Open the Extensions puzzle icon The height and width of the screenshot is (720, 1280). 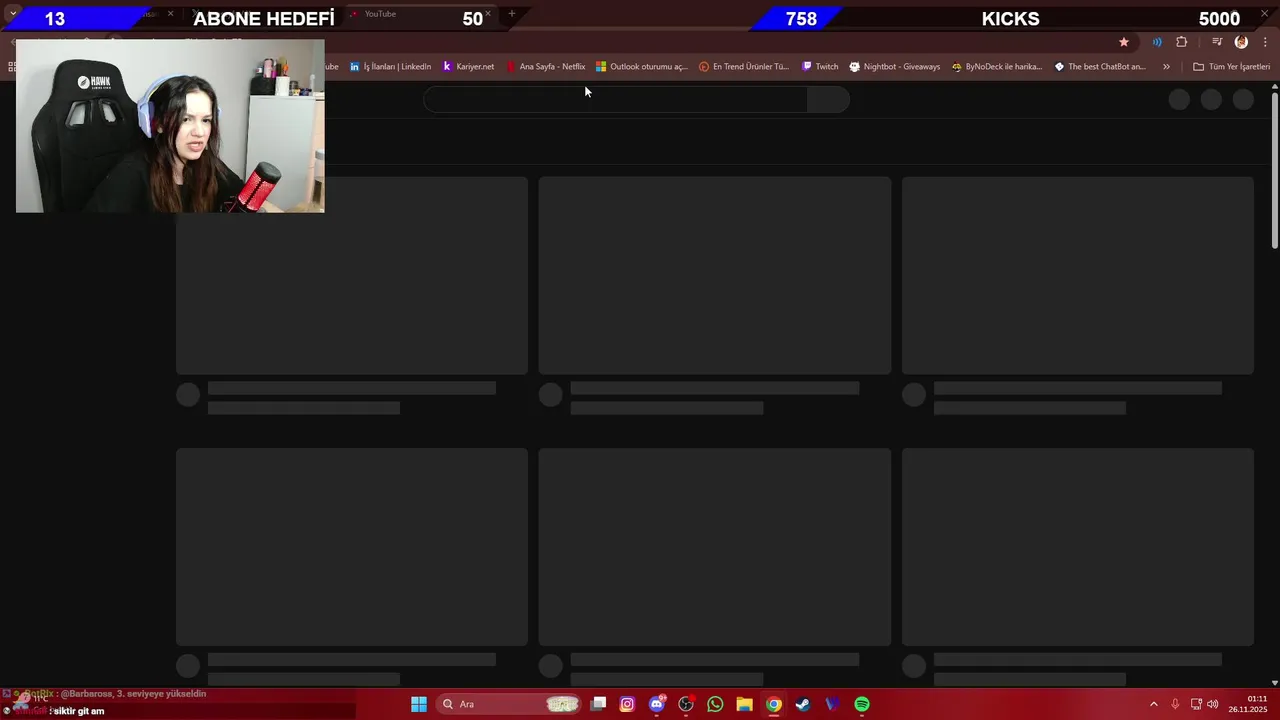[x=1182, y=42]
